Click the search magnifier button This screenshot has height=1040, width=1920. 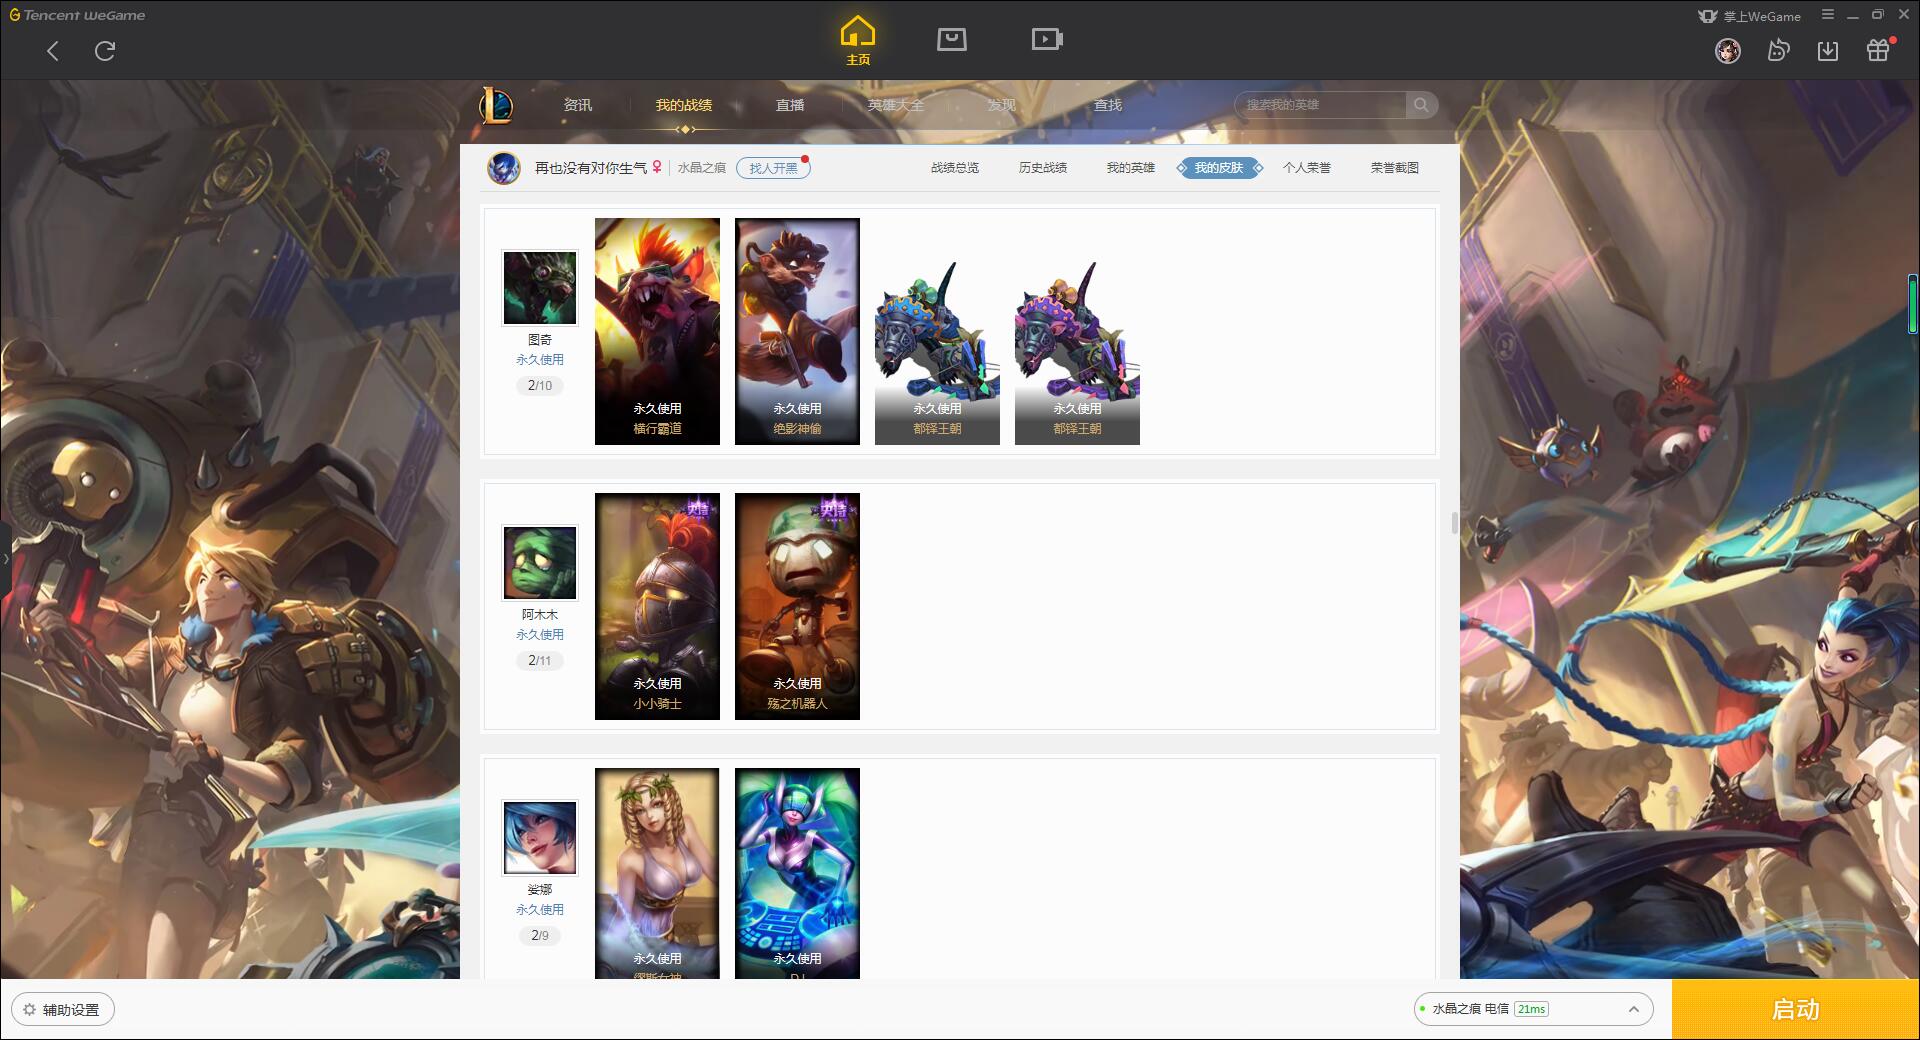pyautogui.click(x=1421, y=105)
